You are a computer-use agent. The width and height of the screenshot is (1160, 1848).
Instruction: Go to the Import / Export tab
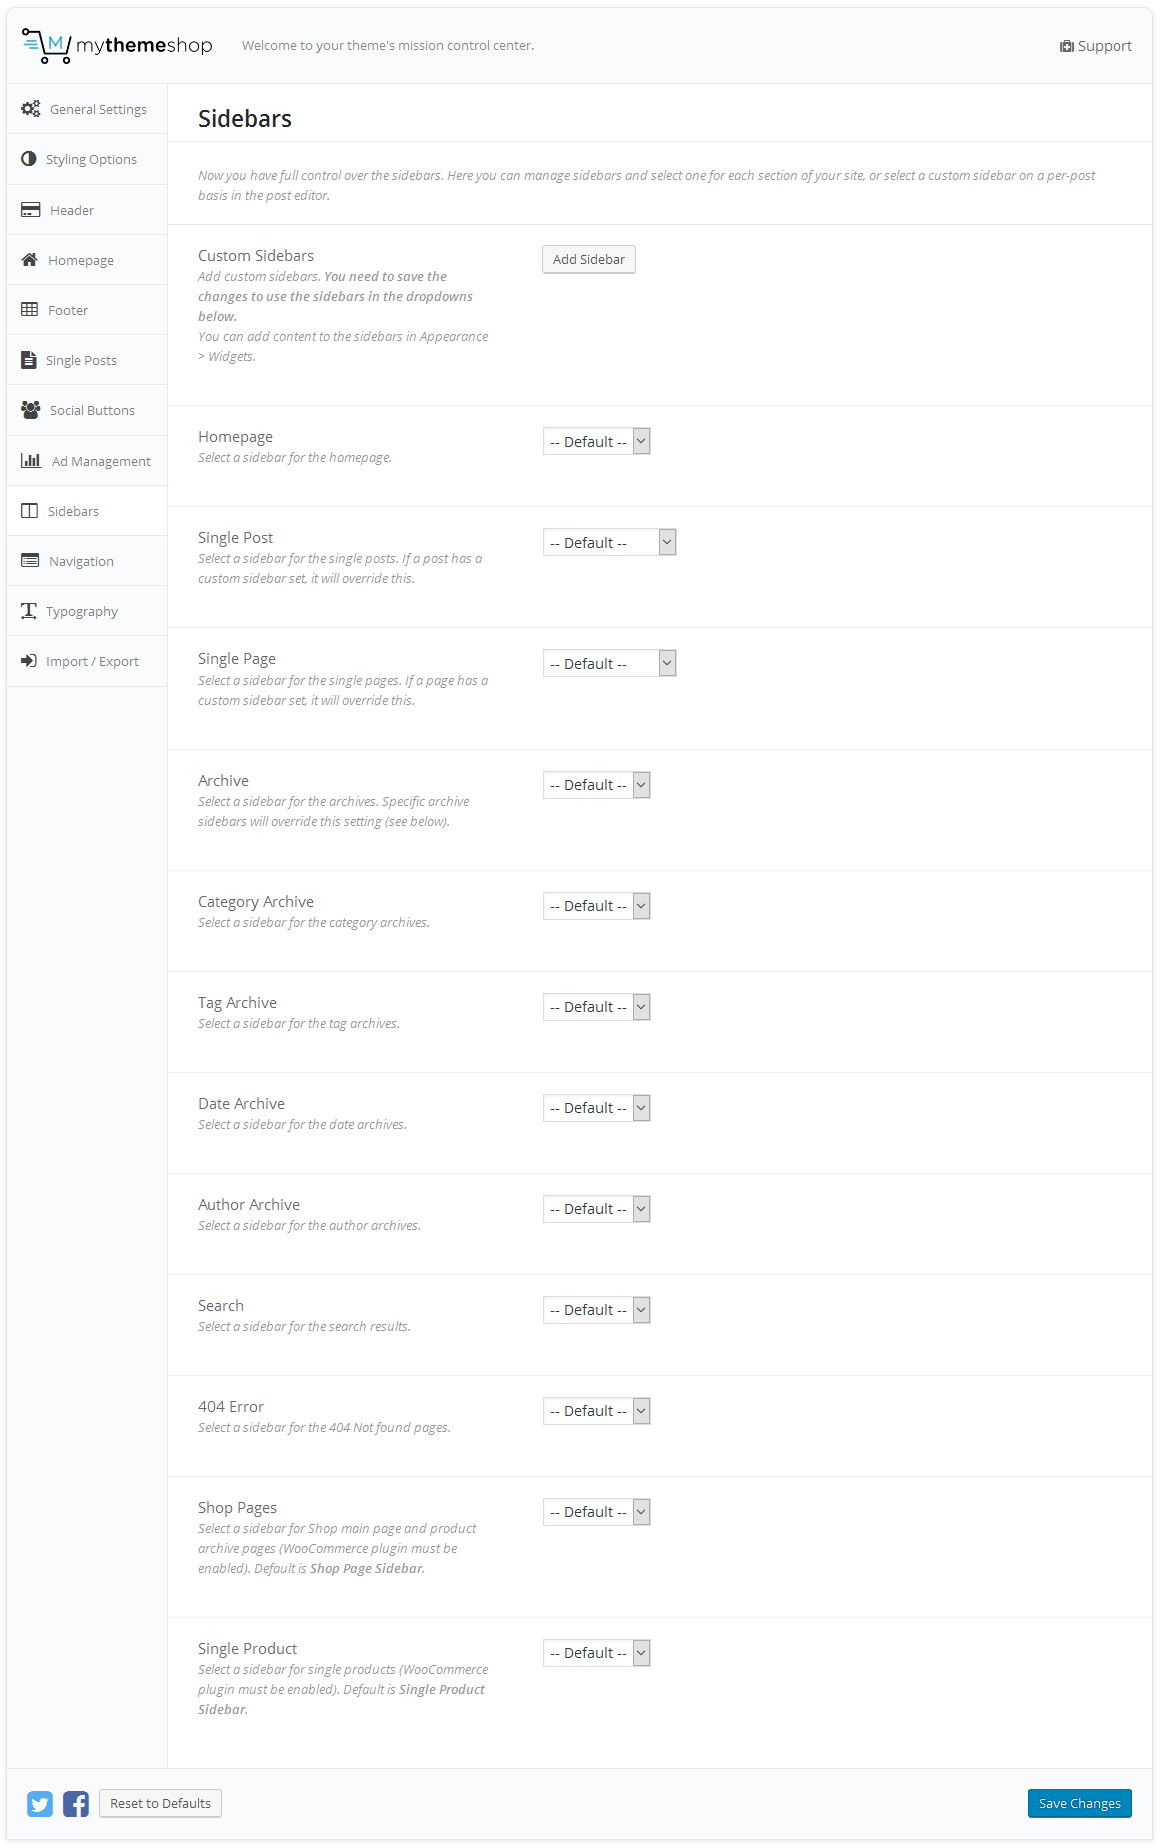(91, 662)
